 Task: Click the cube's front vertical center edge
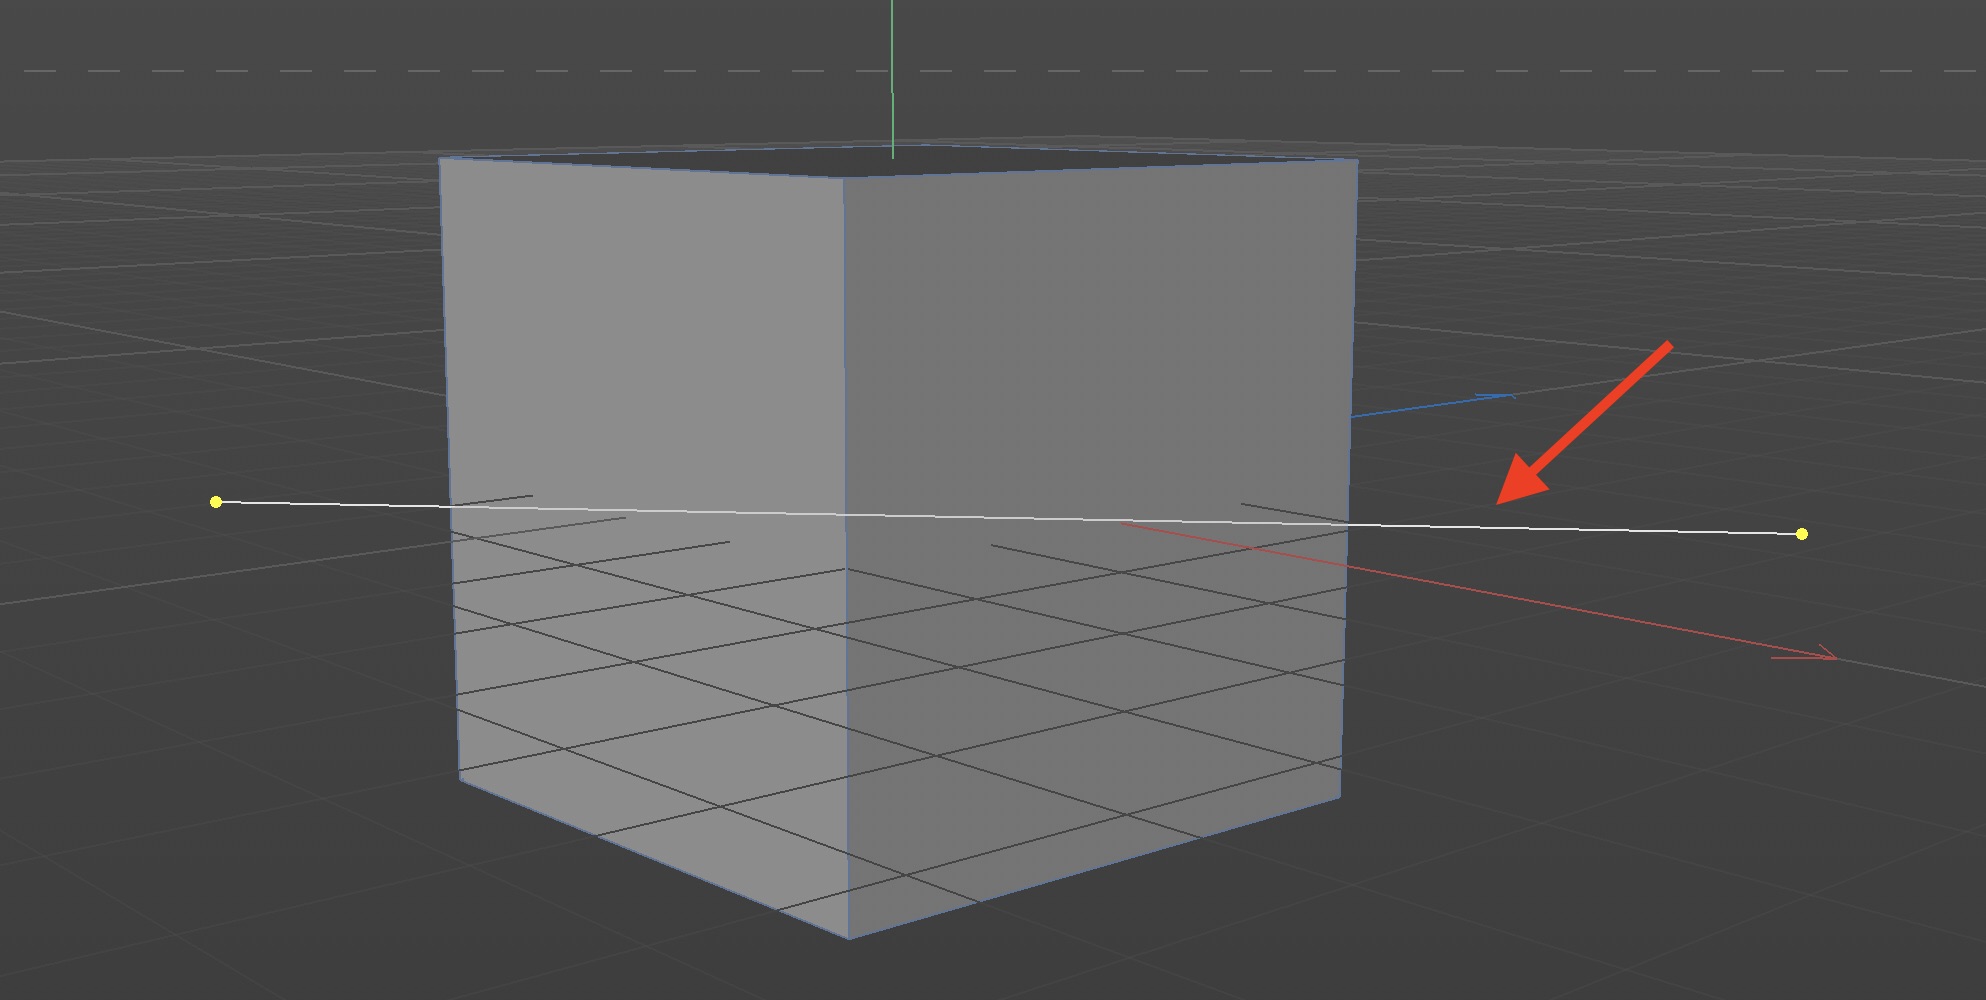[x=845, y=400]
